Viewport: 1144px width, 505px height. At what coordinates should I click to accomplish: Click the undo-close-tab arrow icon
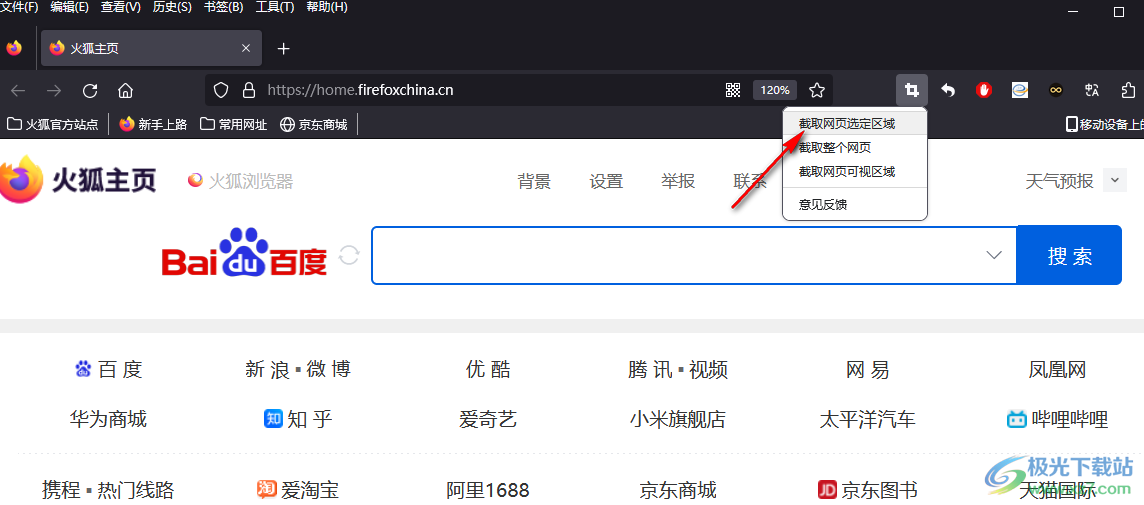pos(948,90)
